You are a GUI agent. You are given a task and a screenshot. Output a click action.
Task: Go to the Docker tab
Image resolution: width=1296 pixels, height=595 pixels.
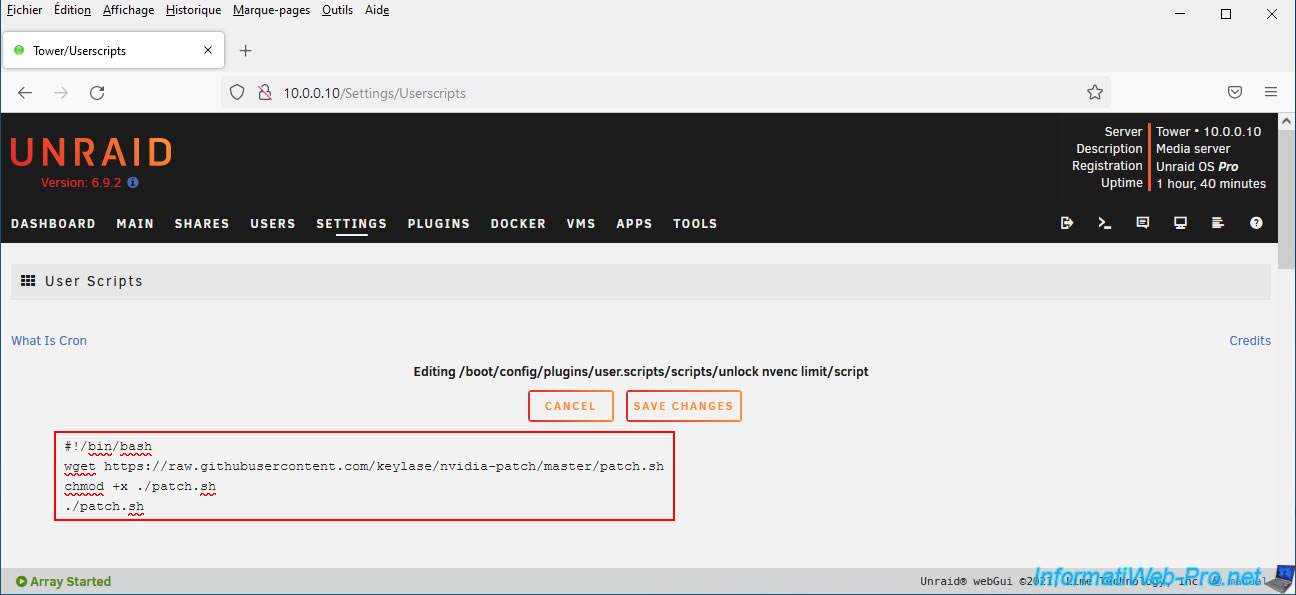point(518,224)
